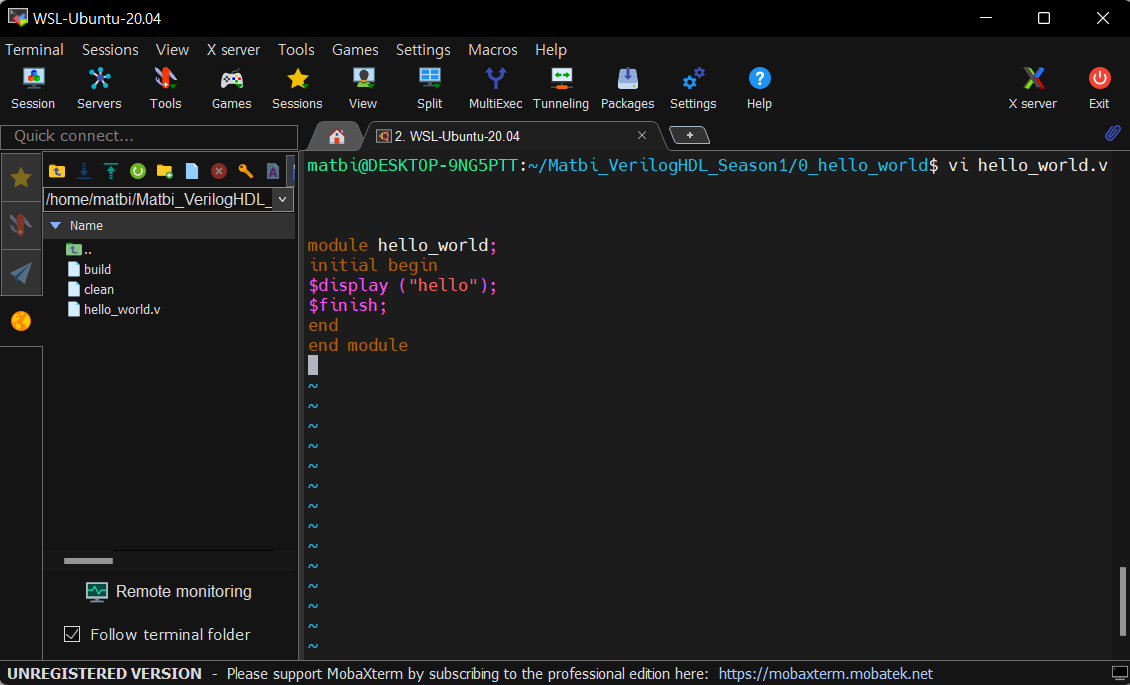Click the paperclip icon beside the tabs
1130x685 pixels.
(1112, 134)
